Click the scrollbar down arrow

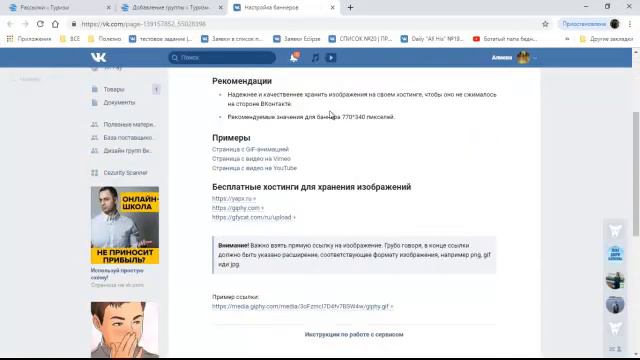point(636,354)
